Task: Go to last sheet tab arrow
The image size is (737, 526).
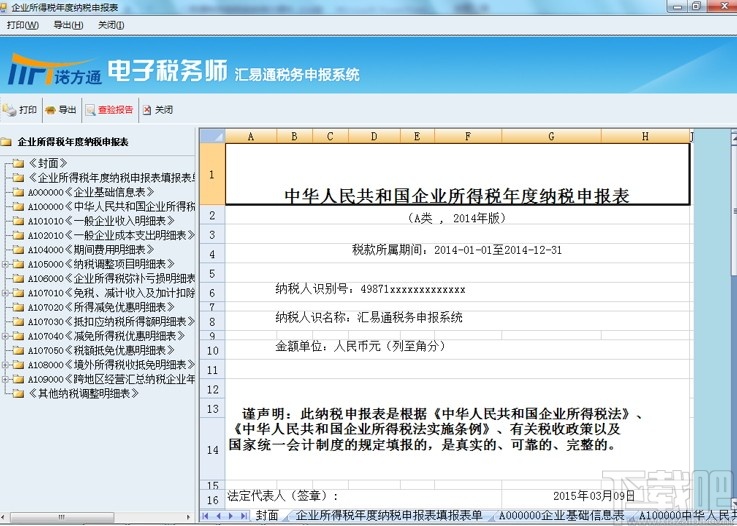Action: pos(243,516)
